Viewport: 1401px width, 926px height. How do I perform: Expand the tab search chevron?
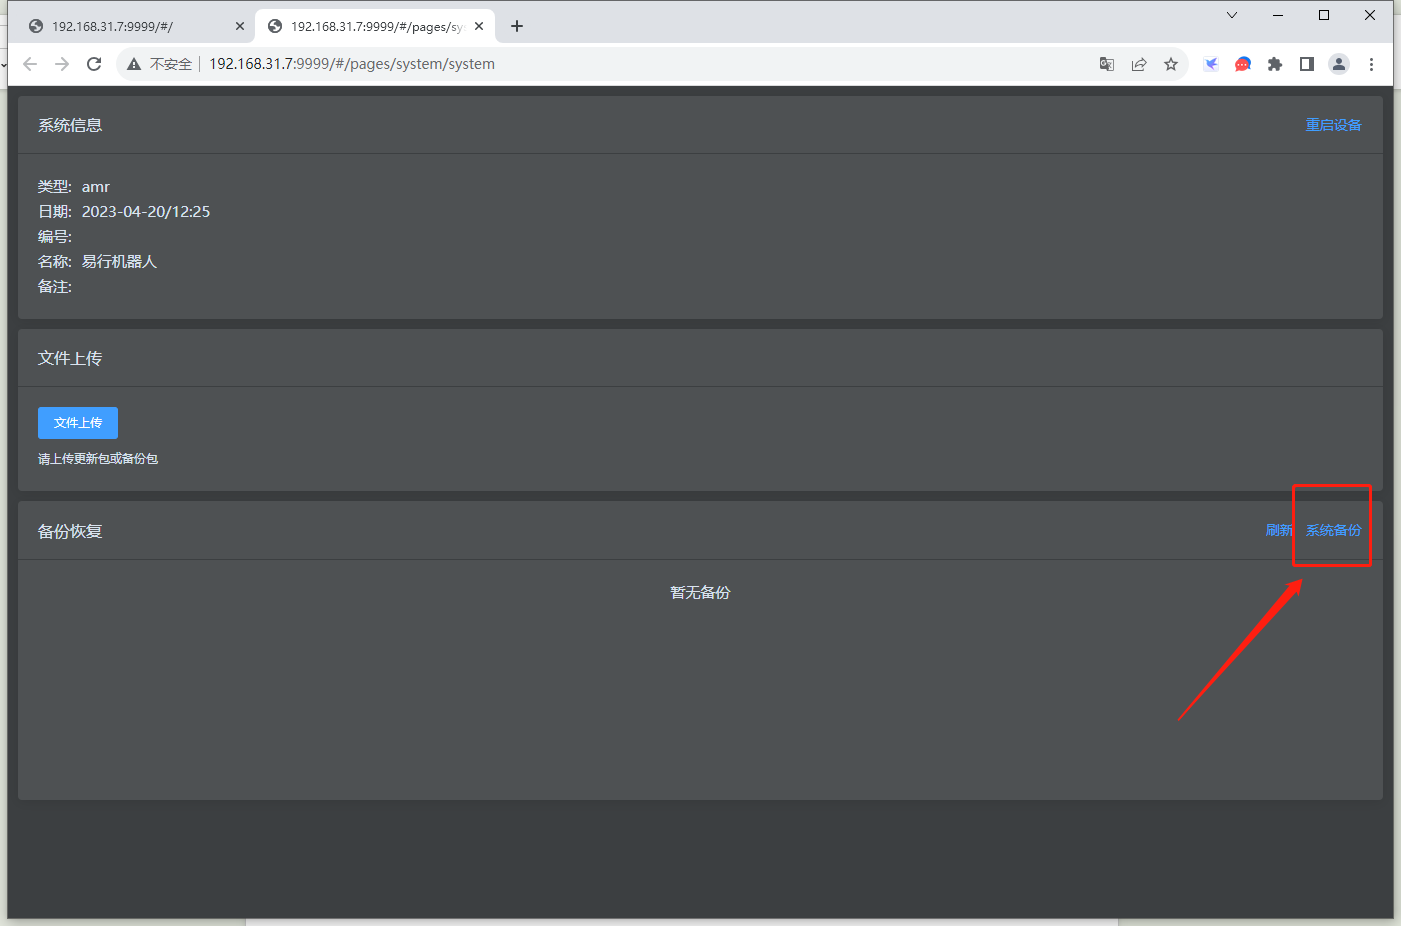tap(1232, 15)
